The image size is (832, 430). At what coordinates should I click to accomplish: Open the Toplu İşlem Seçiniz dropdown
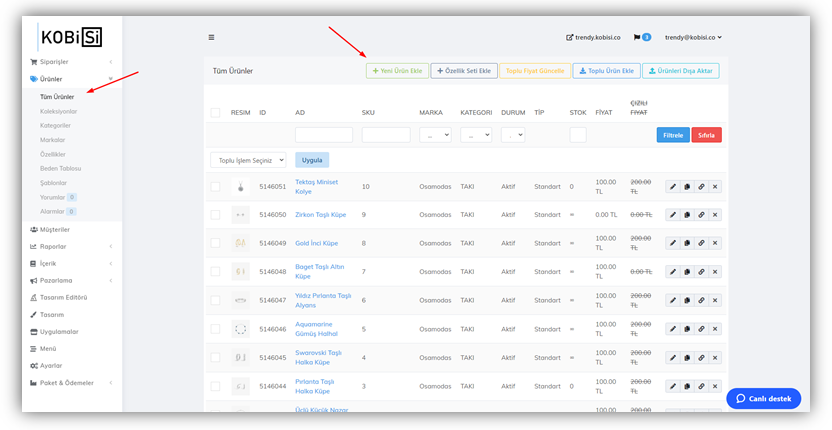248,160
